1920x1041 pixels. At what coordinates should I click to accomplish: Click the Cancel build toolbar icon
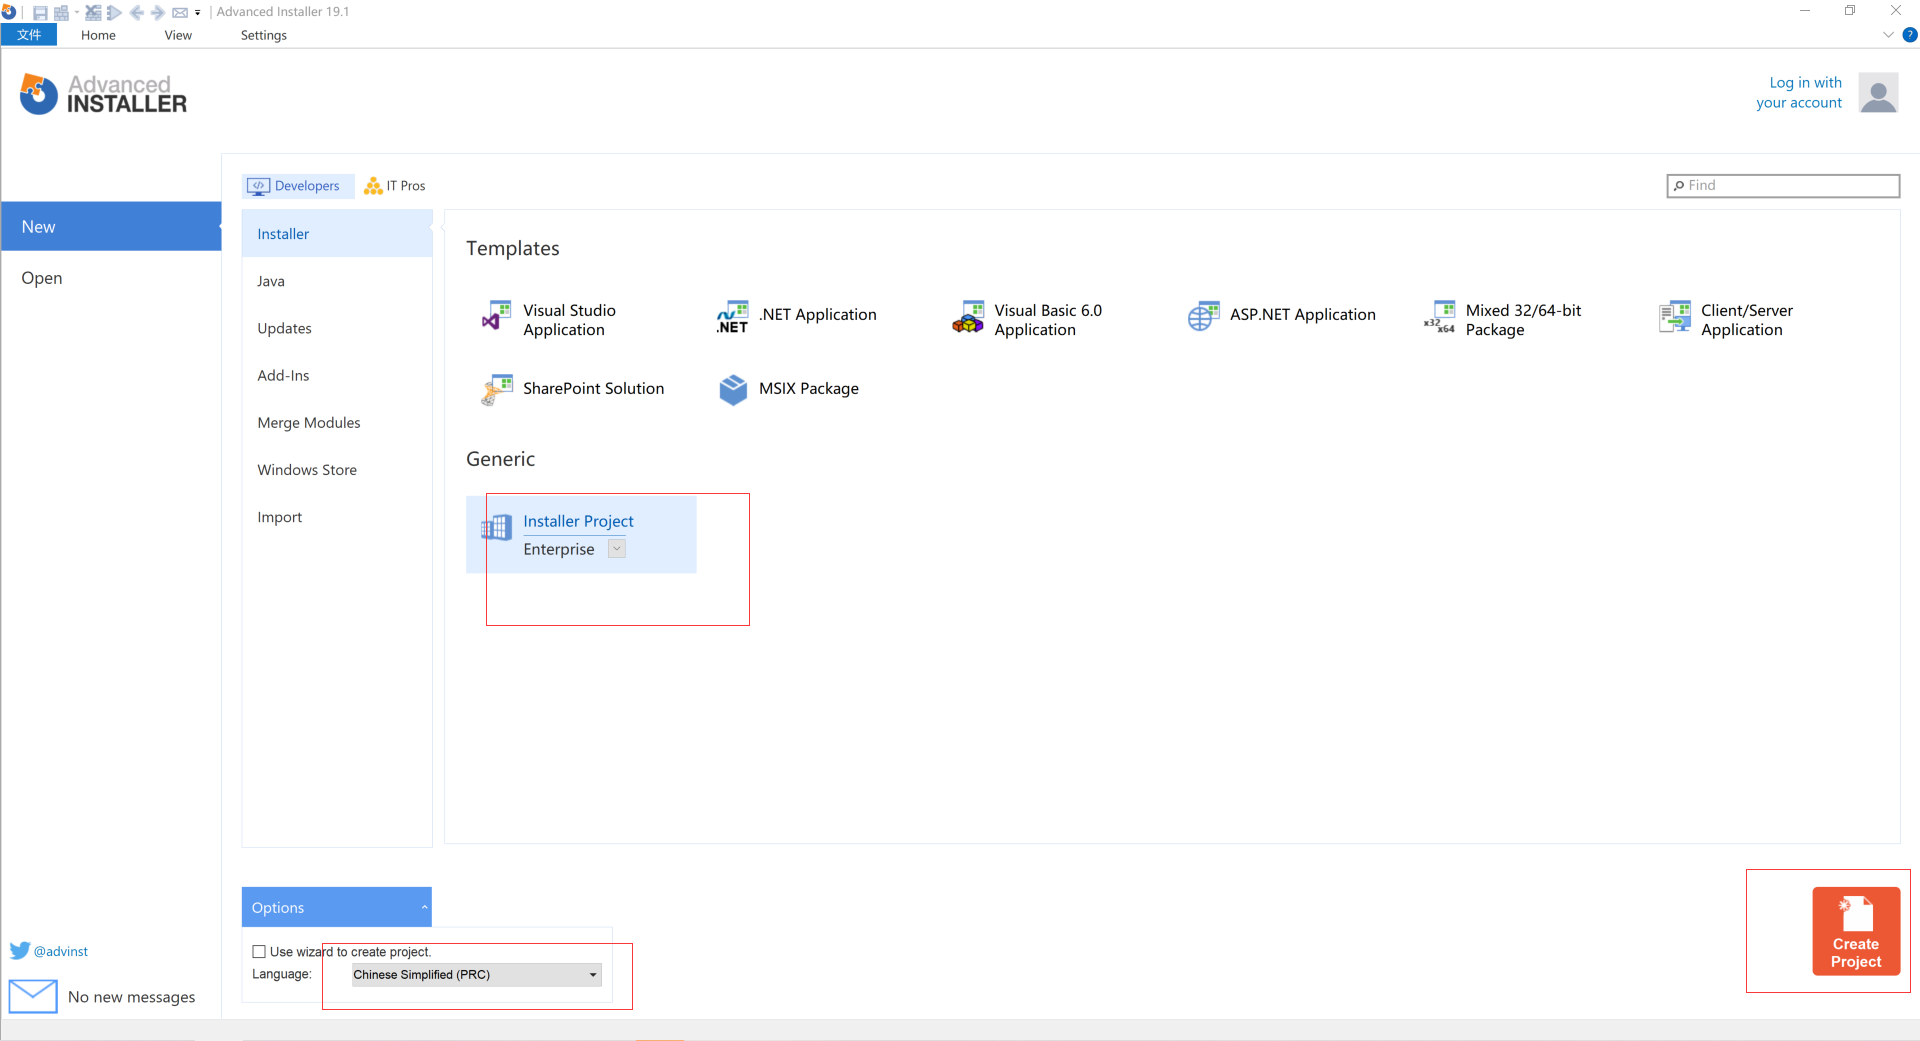tap(93, 12)
